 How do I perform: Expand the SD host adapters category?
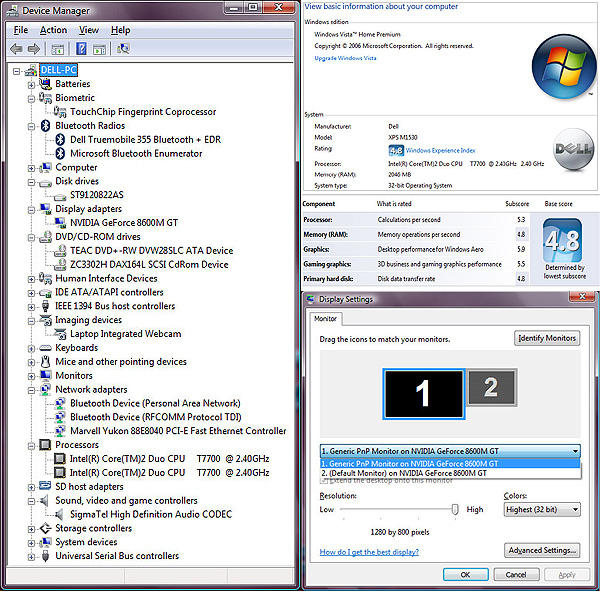coord(31,487)
